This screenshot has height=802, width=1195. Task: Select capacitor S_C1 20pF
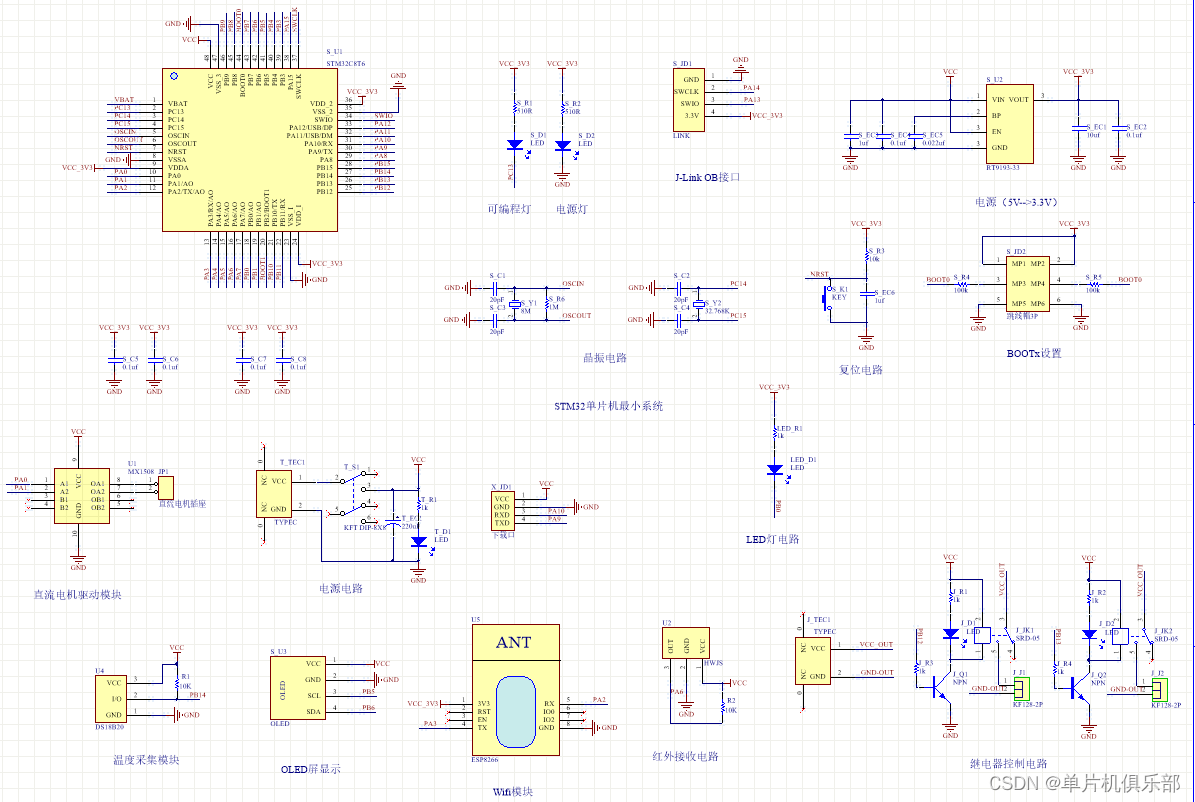click(495, 288)
